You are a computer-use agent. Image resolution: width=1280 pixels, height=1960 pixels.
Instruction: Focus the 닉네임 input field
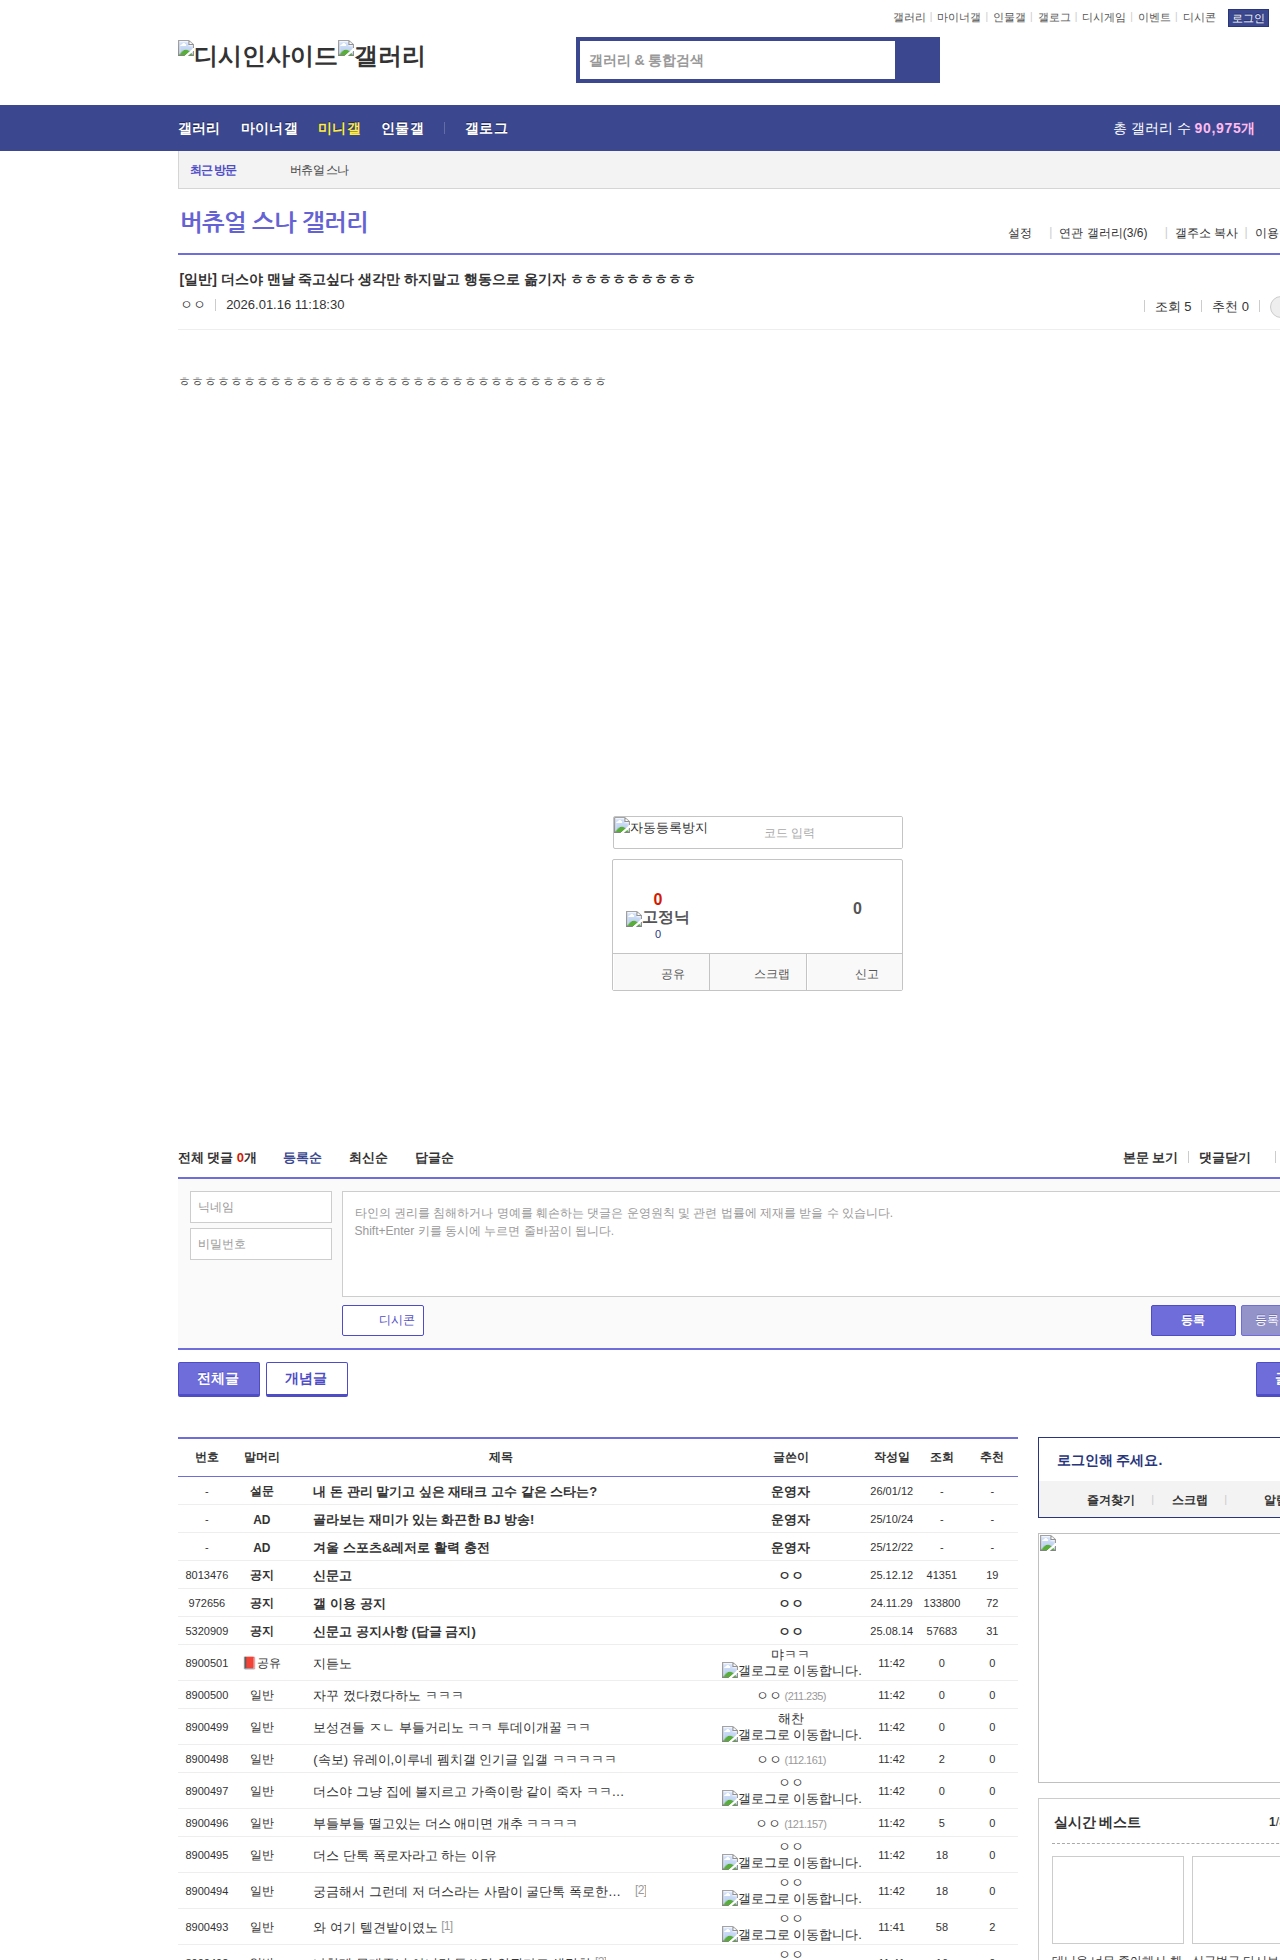260,1207
